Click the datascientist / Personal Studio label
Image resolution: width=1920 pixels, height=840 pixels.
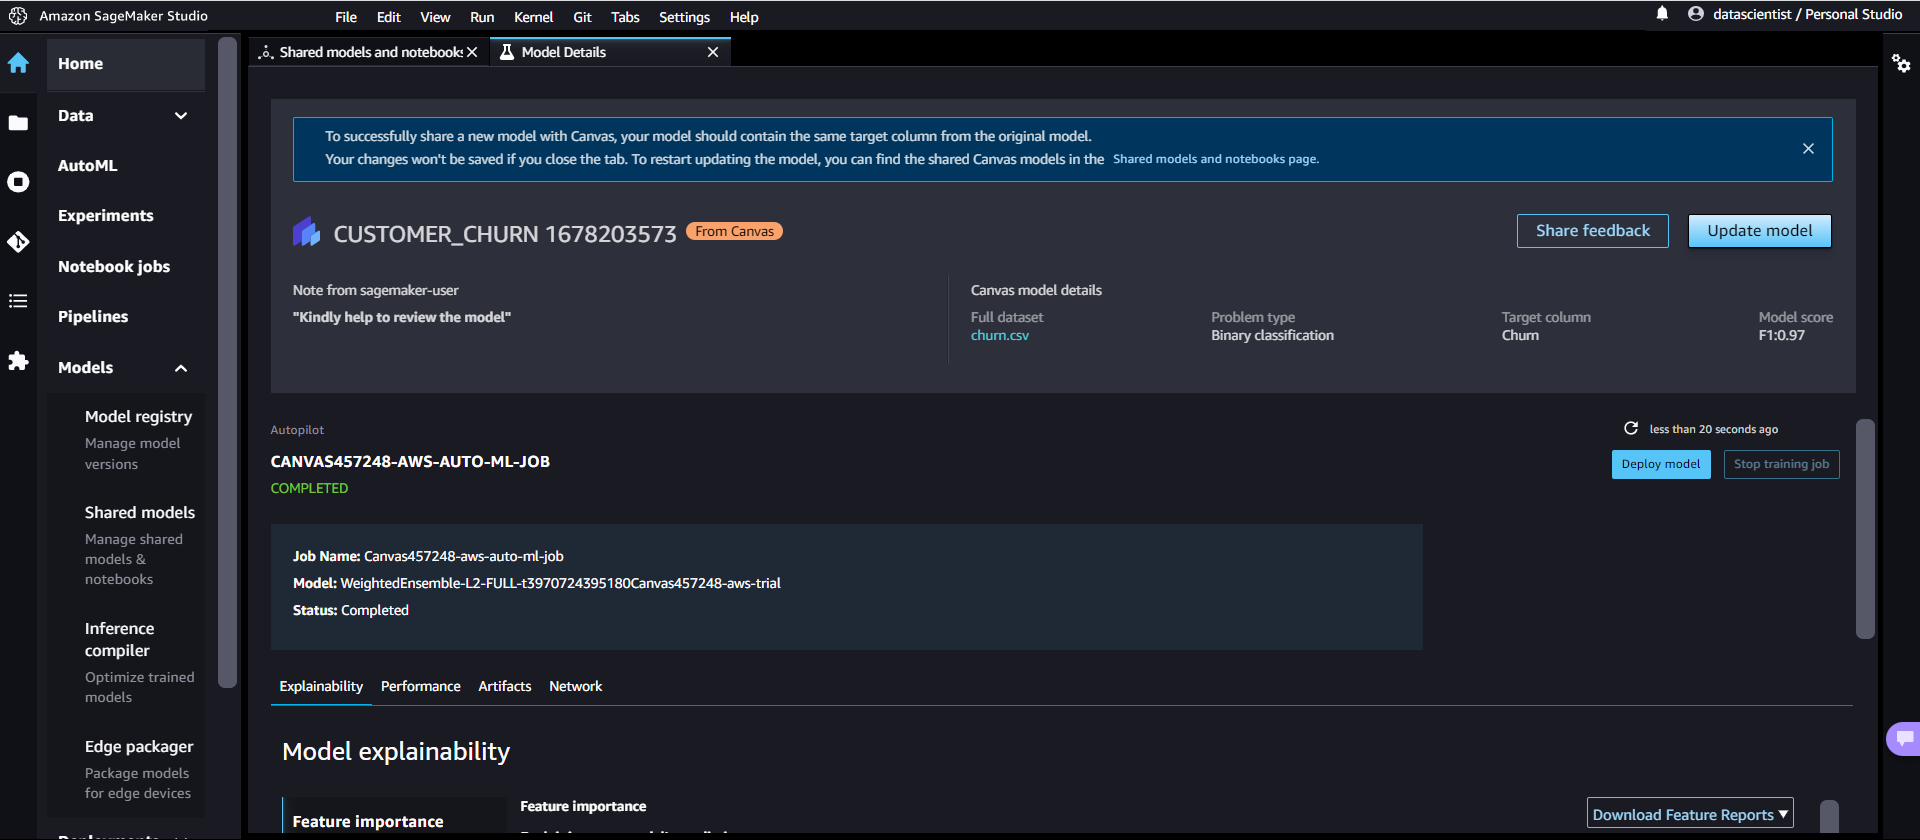1807,14
